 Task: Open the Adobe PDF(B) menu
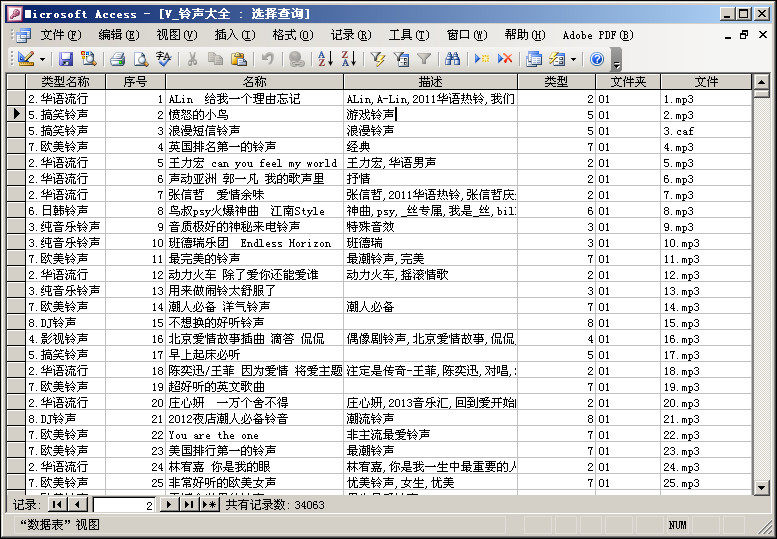coord(598,35)
